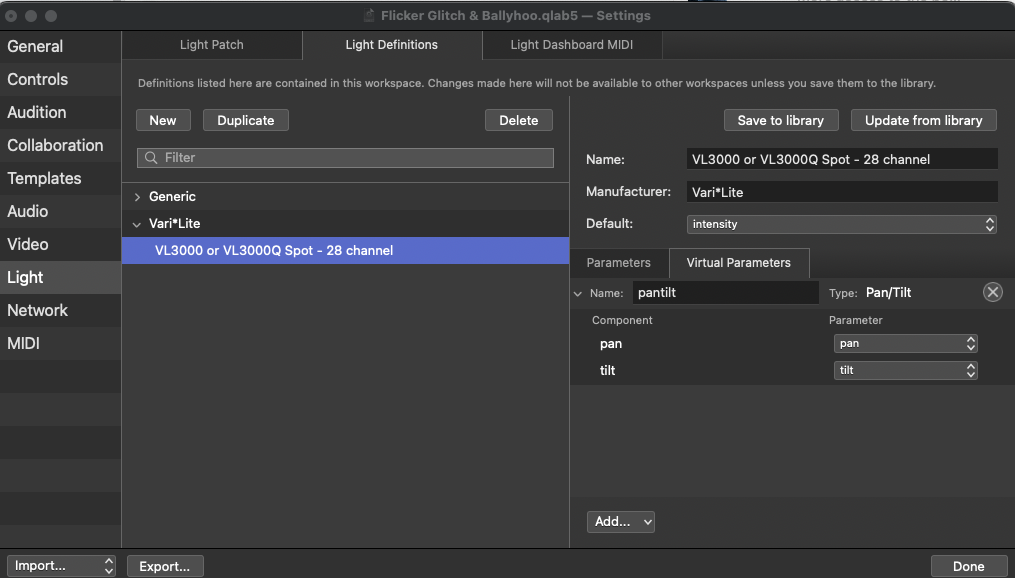1015x578 pixels.
Task: Open the Parameters tab
Action: (x=618, y=263)
